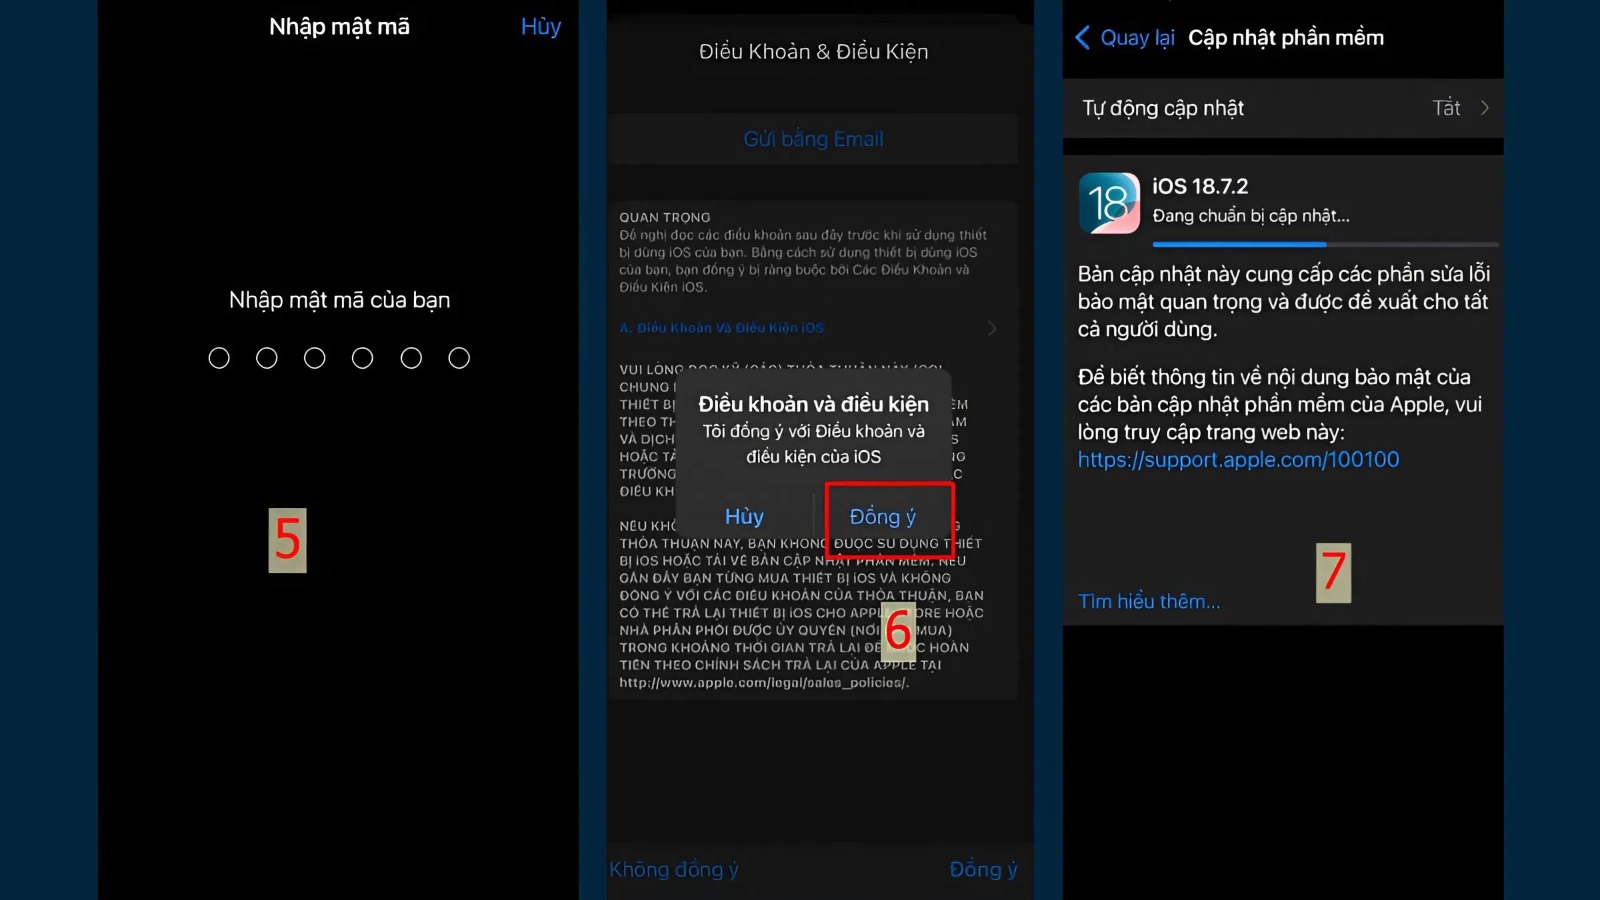1600x900 pixels.
Task: Expand the chevron next to 'Tắt'
Action: (1485, 108)
